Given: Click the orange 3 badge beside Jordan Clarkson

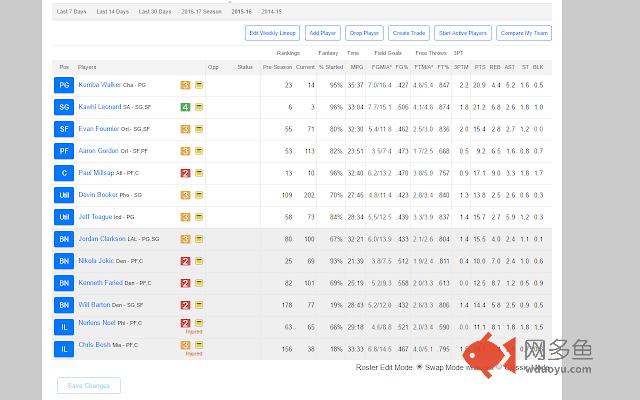Looking at the screenshot, I should click(x=185, y=239).
